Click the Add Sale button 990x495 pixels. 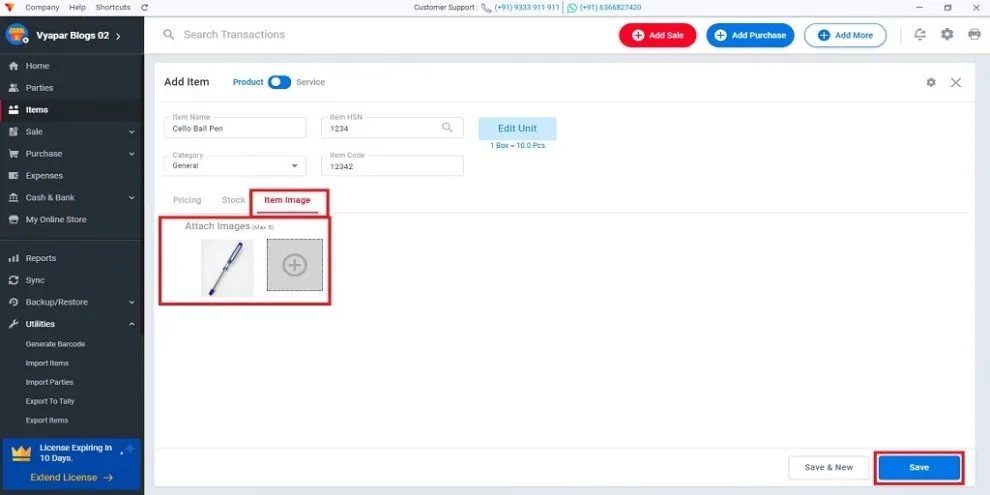pos(657,35)
